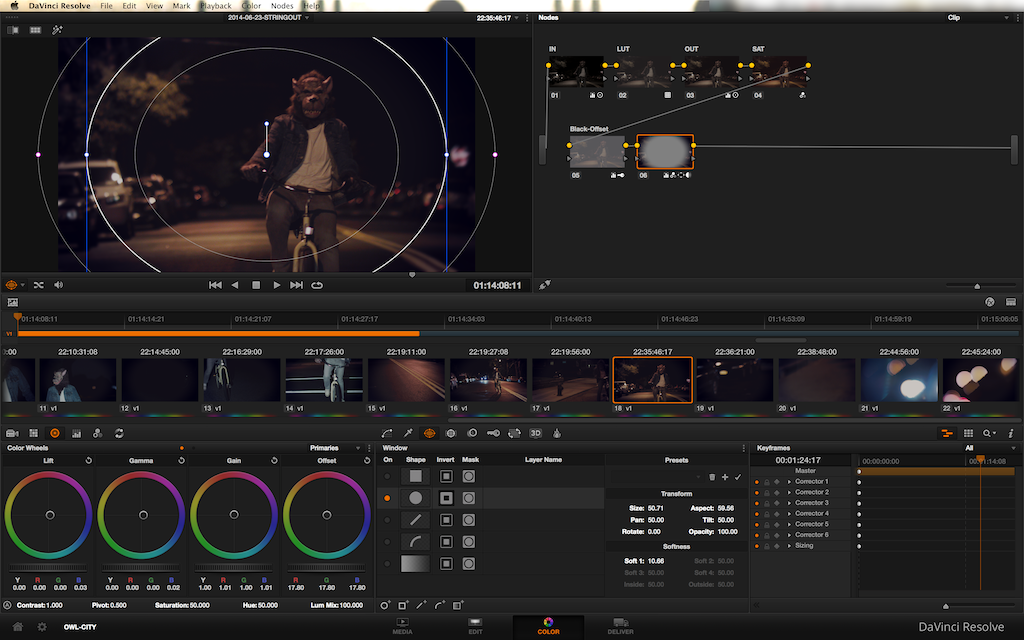Image resolution: width=1024 pixels, height=640 pixels.
Task: Open the RGB Mixer palette icon
Action: tap(76, 433)
